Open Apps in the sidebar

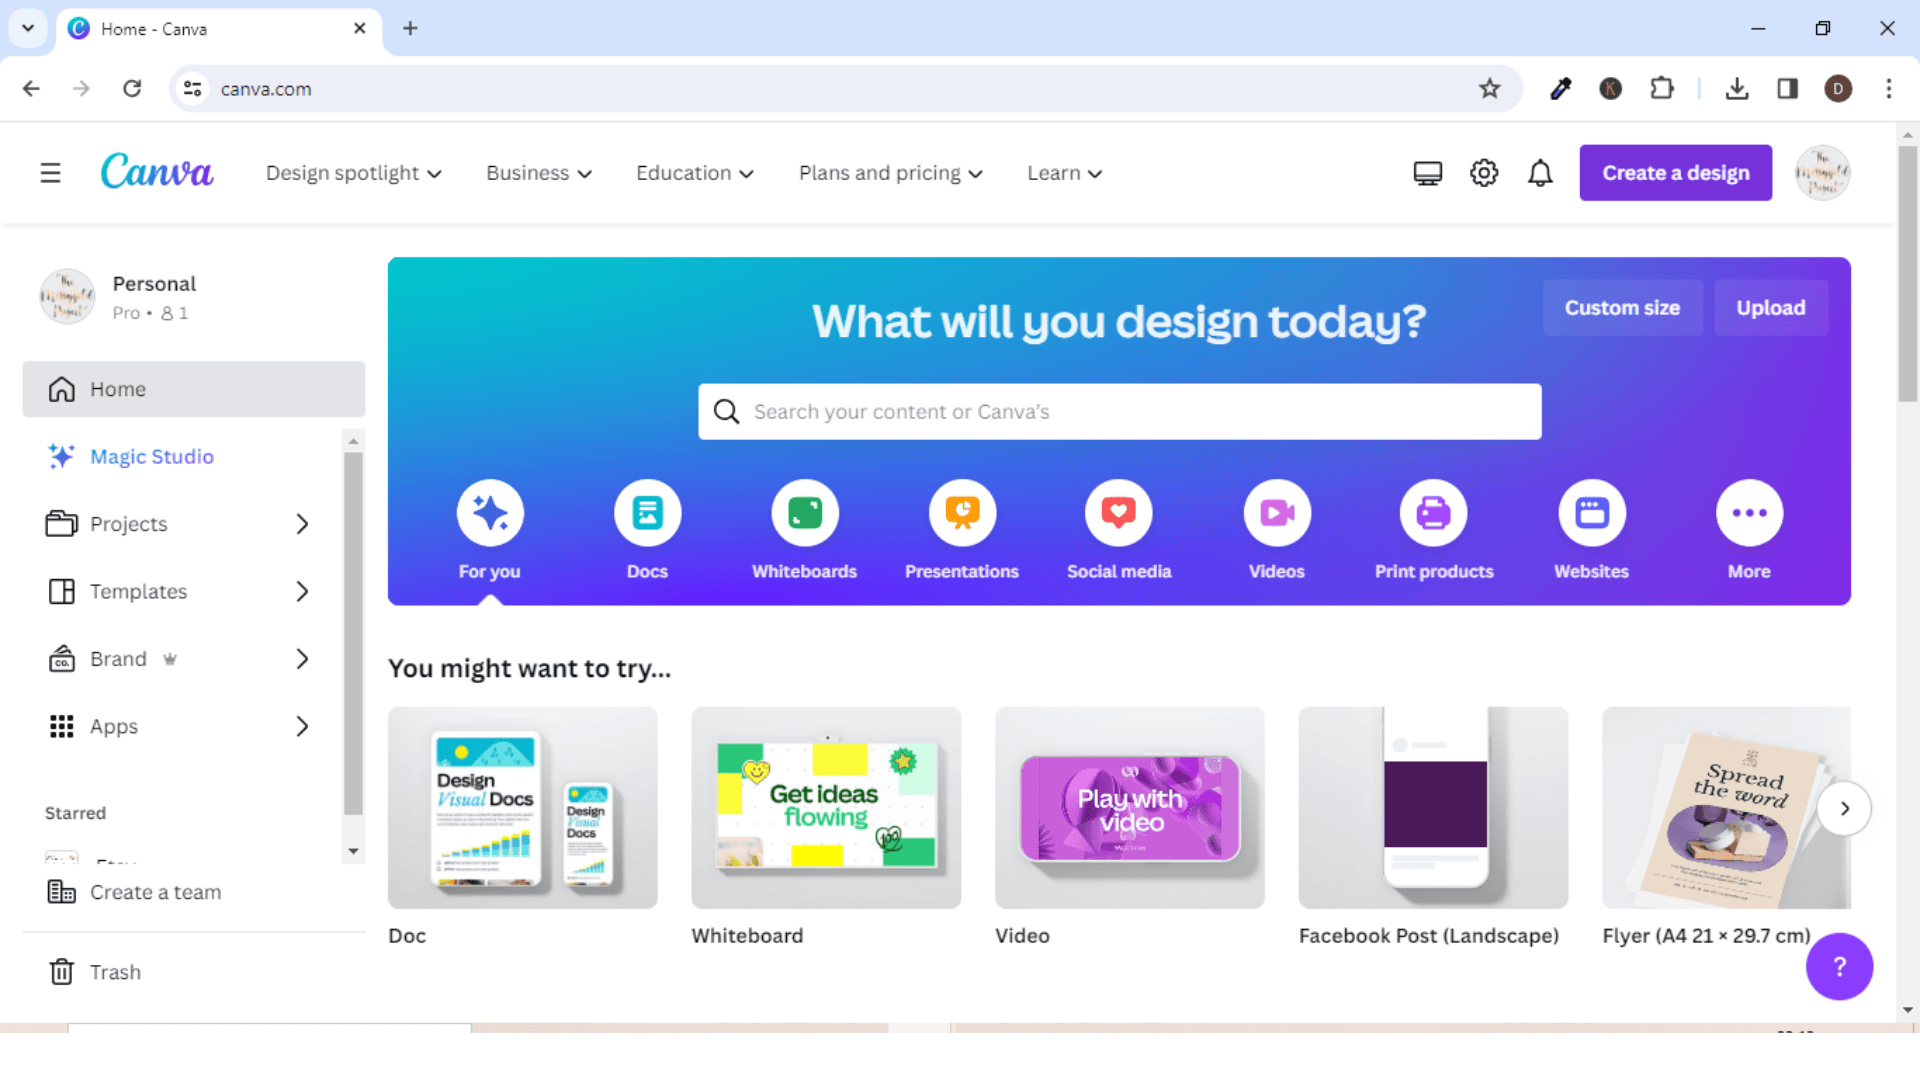(113, 727)
